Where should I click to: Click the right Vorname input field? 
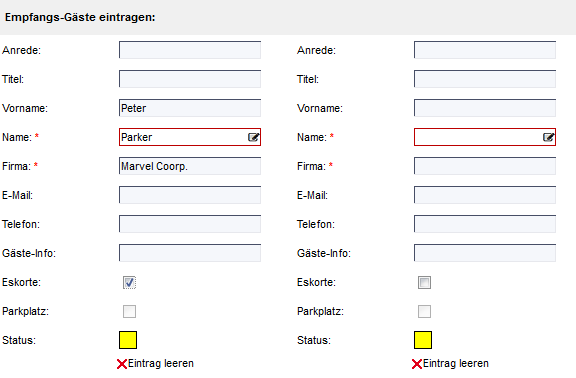(x=485, y=108)
